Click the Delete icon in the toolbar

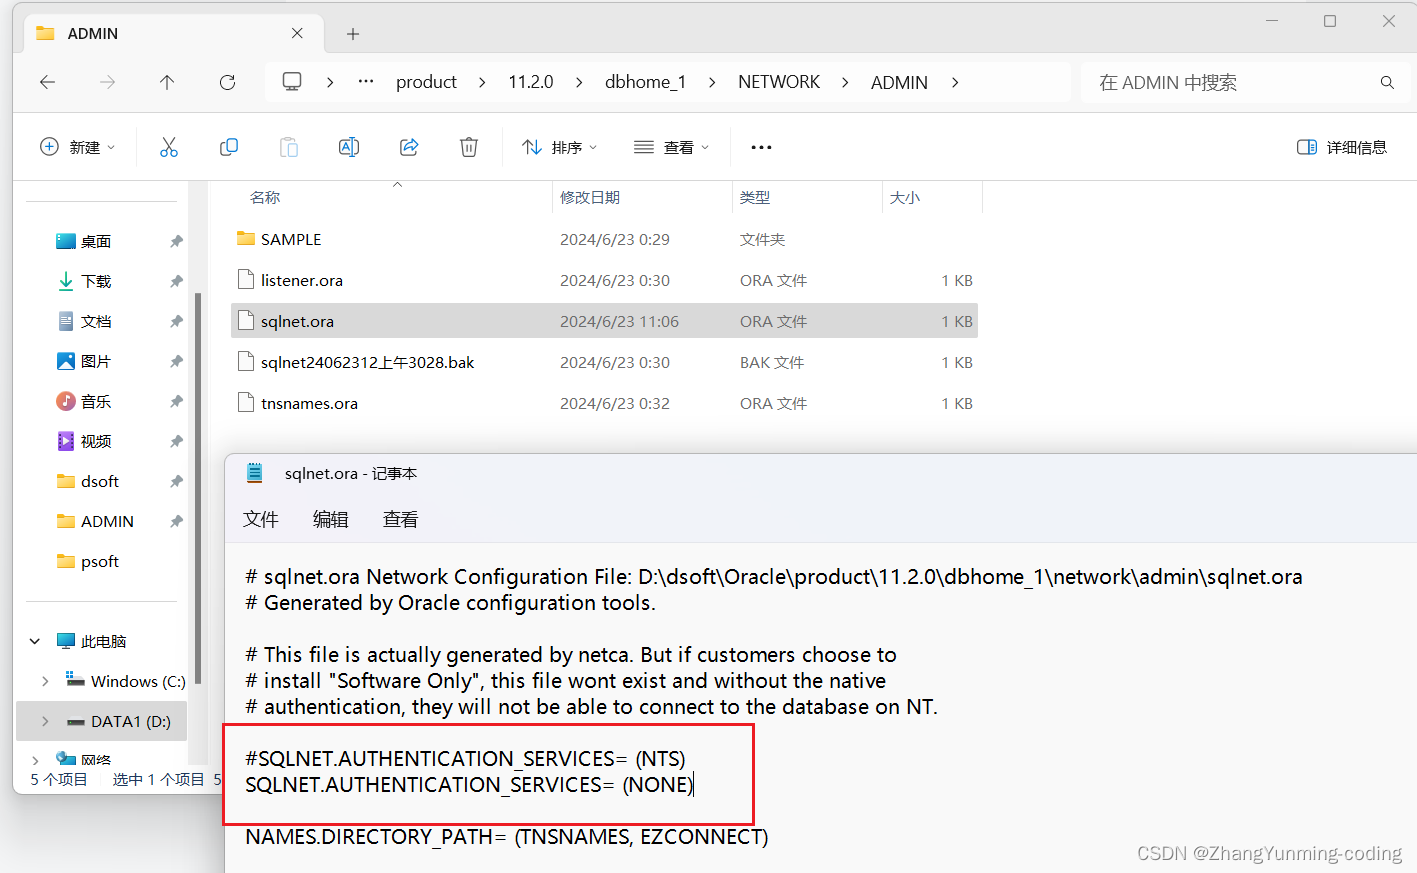tap(468, 146)
